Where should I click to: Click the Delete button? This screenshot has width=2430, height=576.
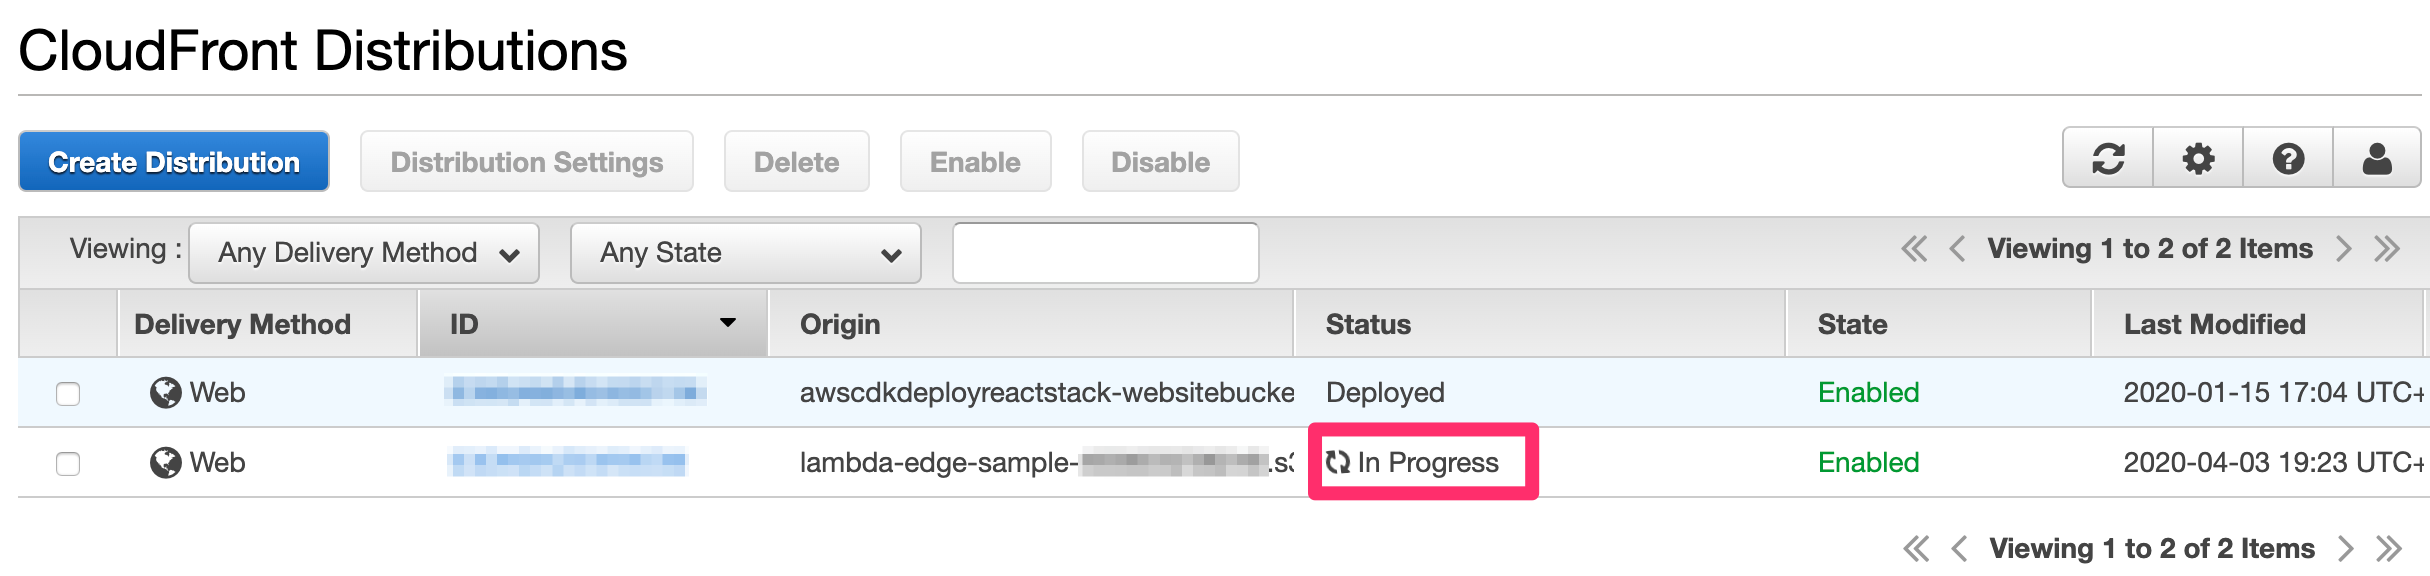tap(796, 161)
